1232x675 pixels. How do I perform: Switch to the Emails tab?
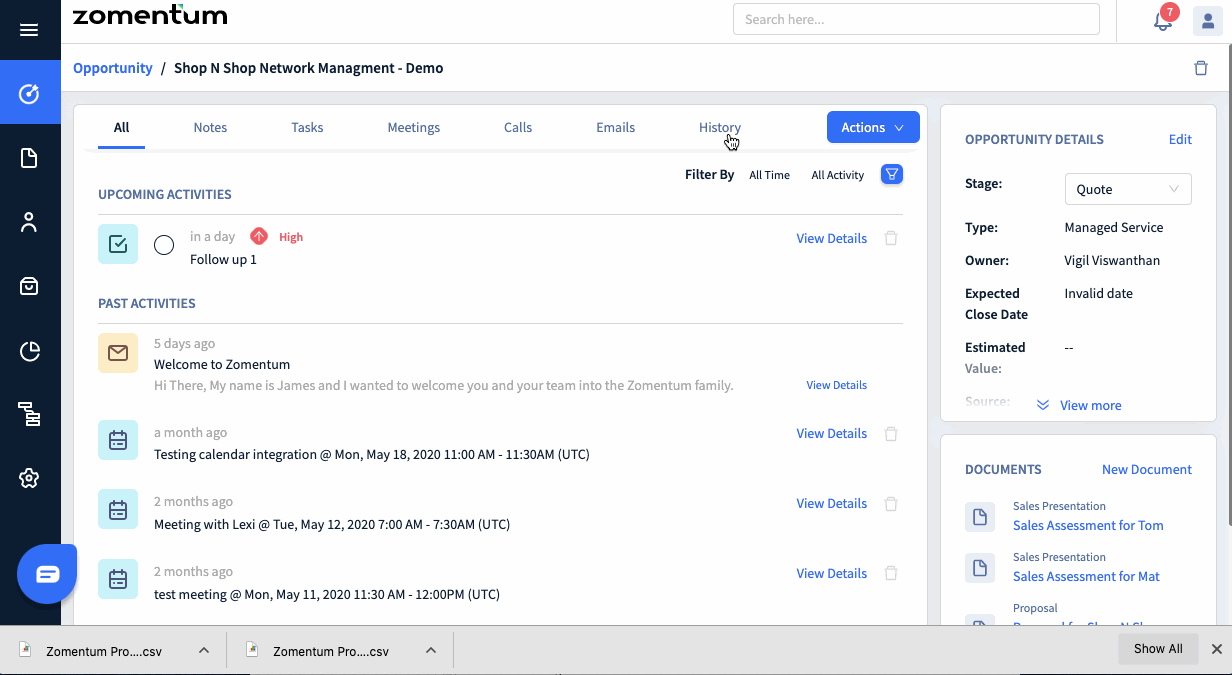[x=615, y=127]
